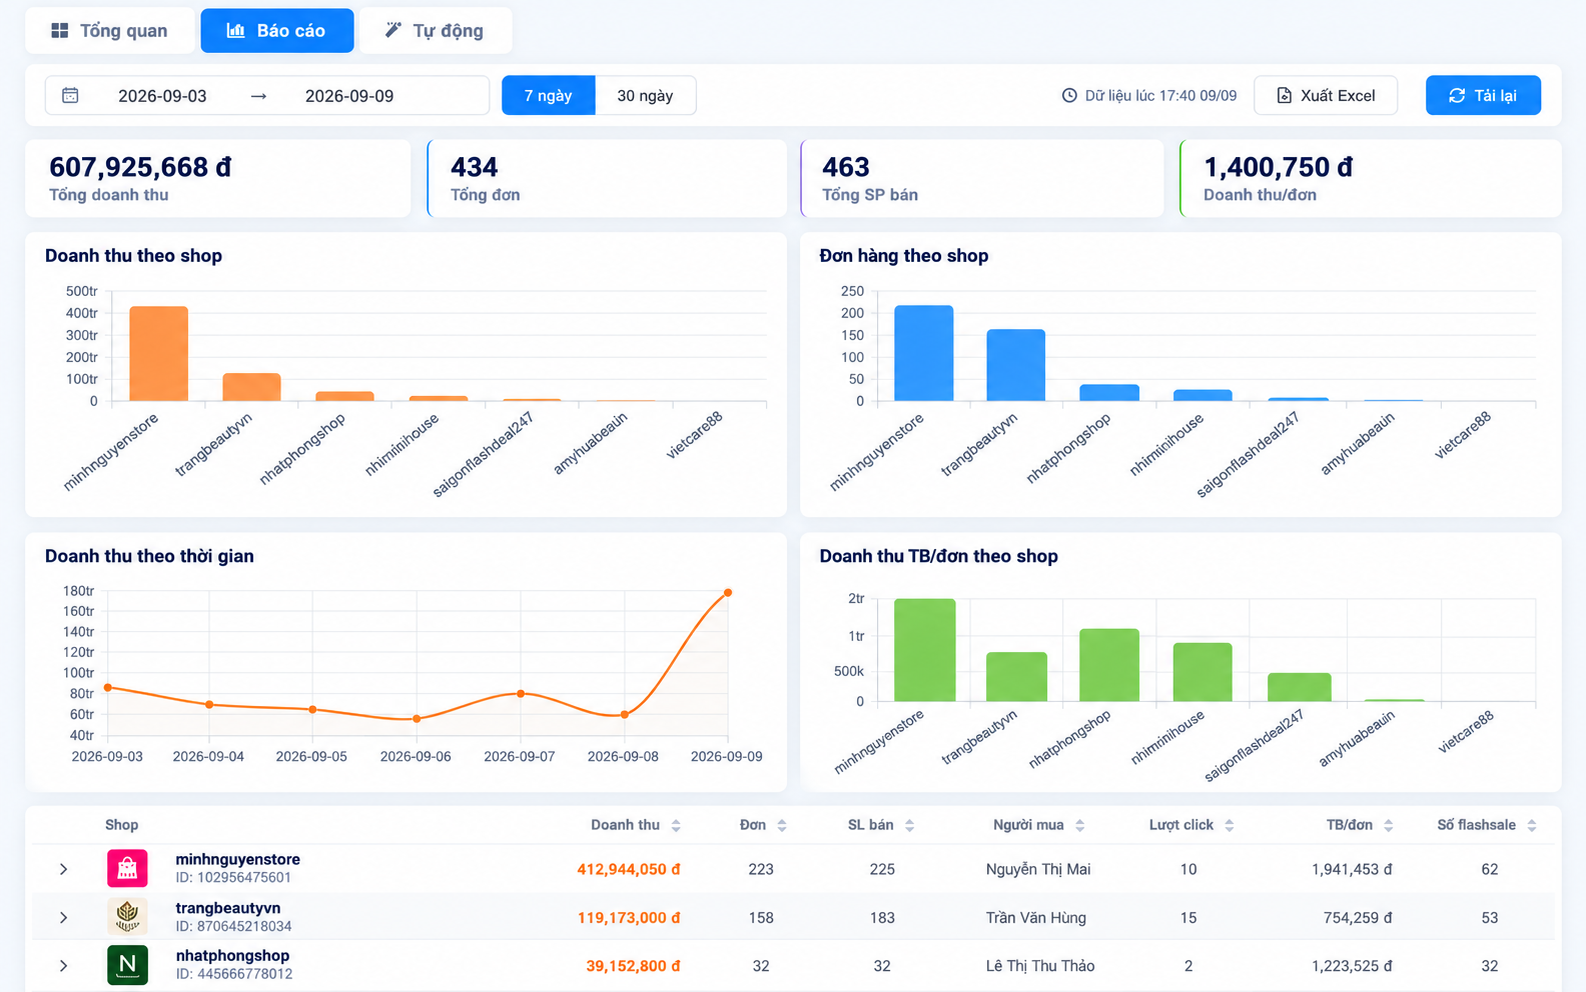Click the minhnguyenstore pink shop logo
Viewport: 1586px width, 992px height.
point(127,868)
